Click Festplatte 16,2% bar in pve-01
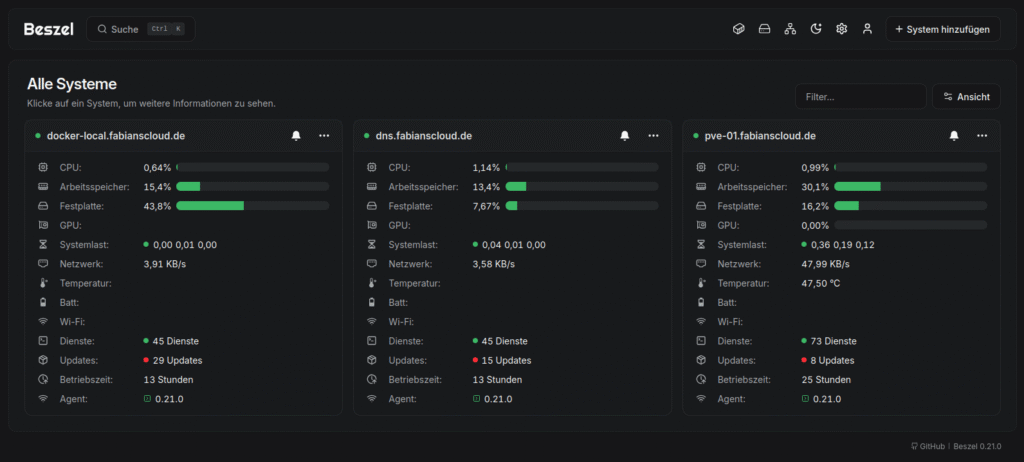 point(910,206)
